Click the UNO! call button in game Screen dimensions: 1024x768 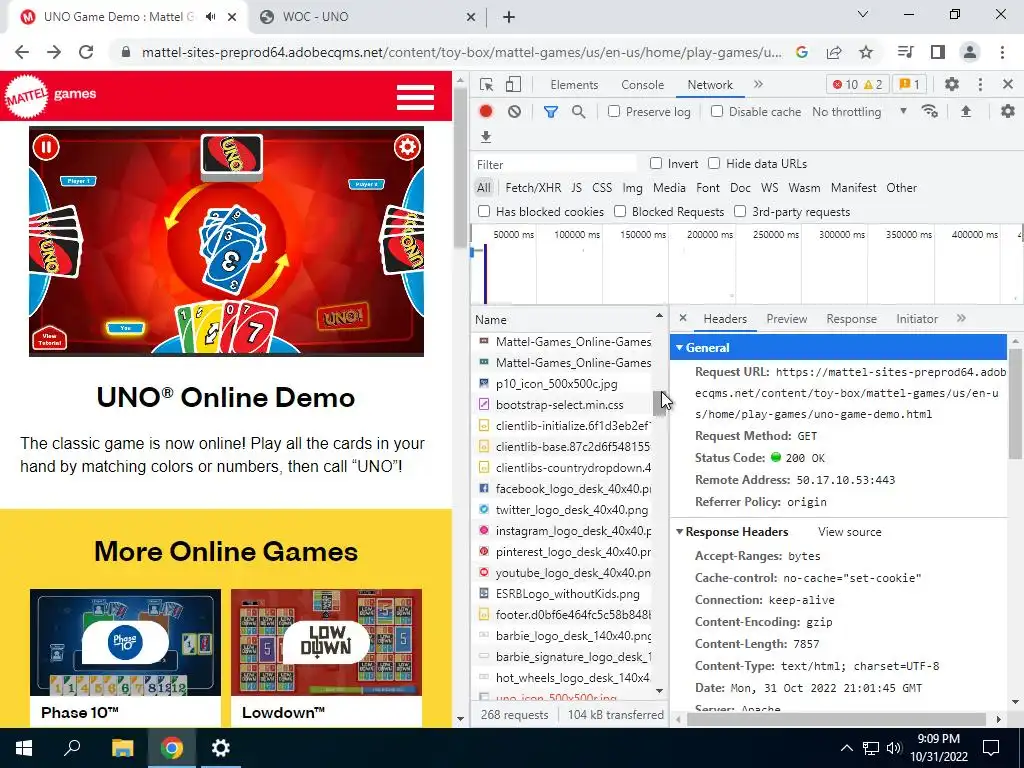click(343, 317)
